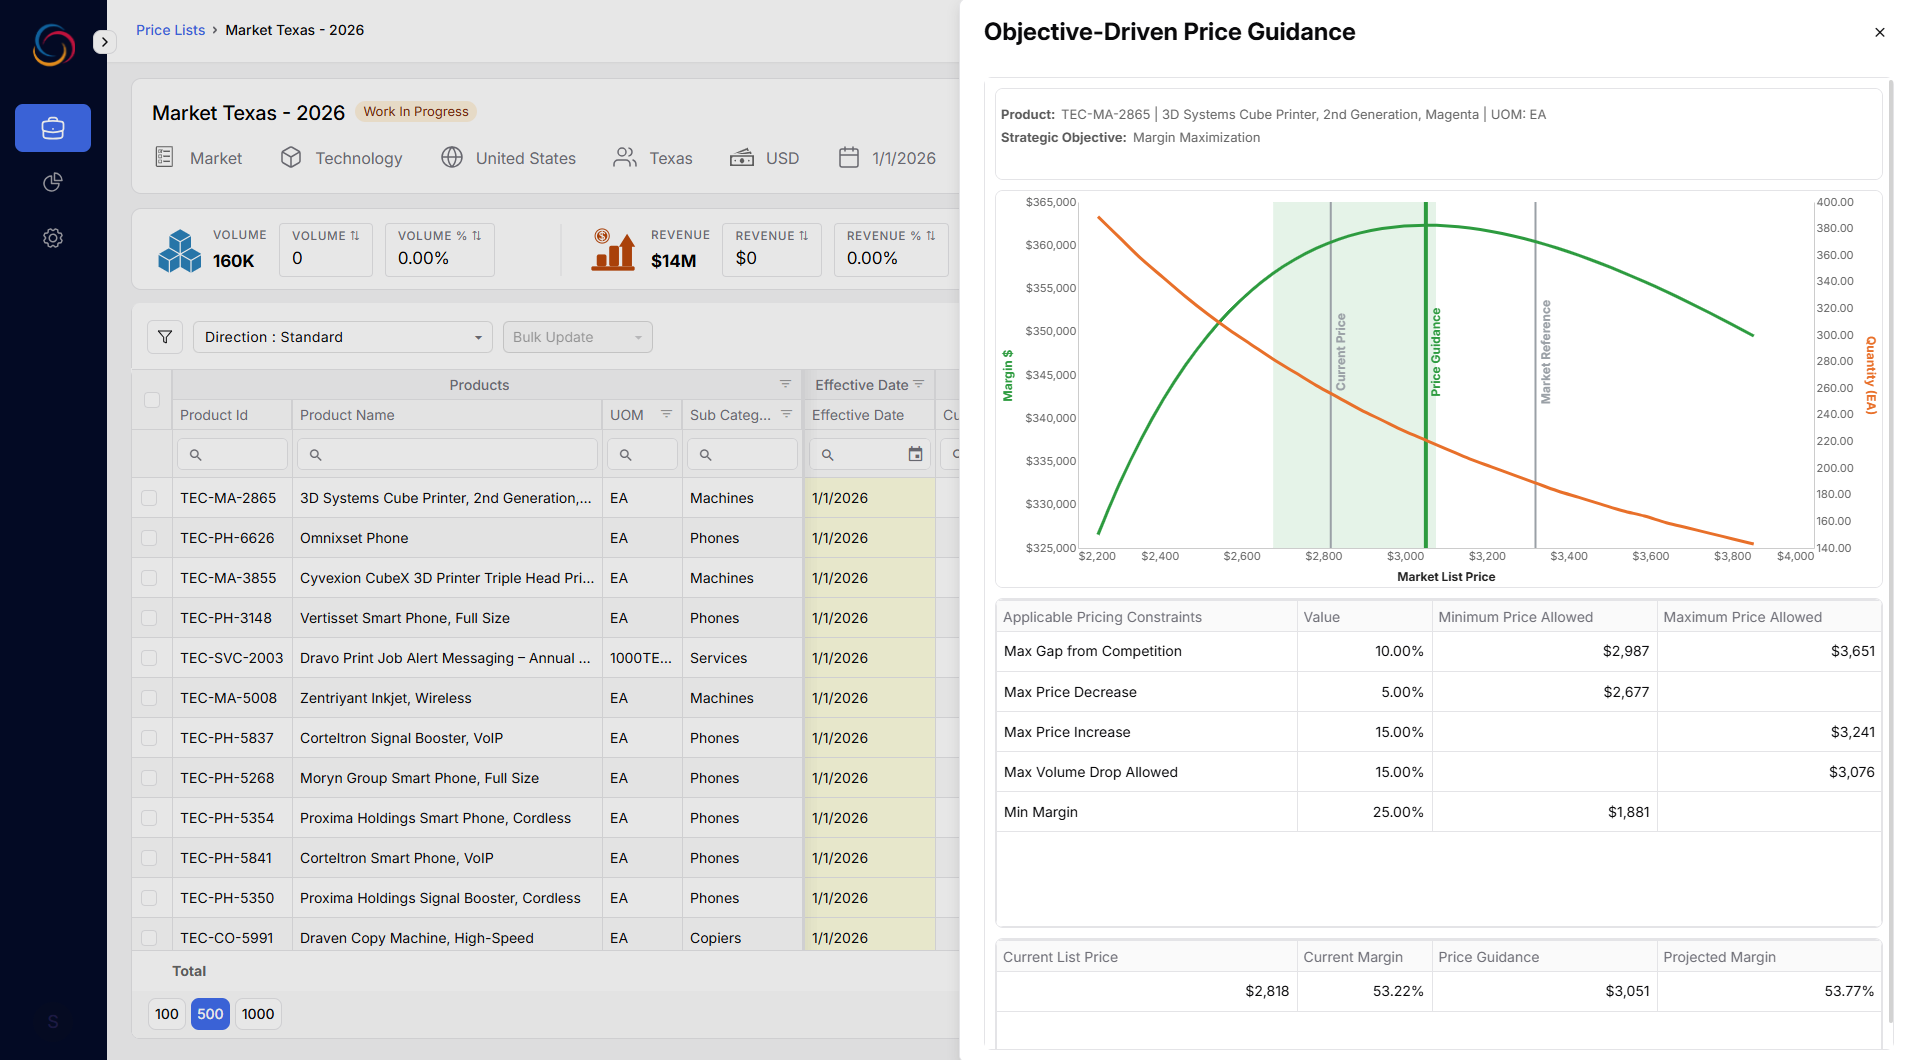
Task: Sort by REVENUE % arrows icon
Action: 931,236
